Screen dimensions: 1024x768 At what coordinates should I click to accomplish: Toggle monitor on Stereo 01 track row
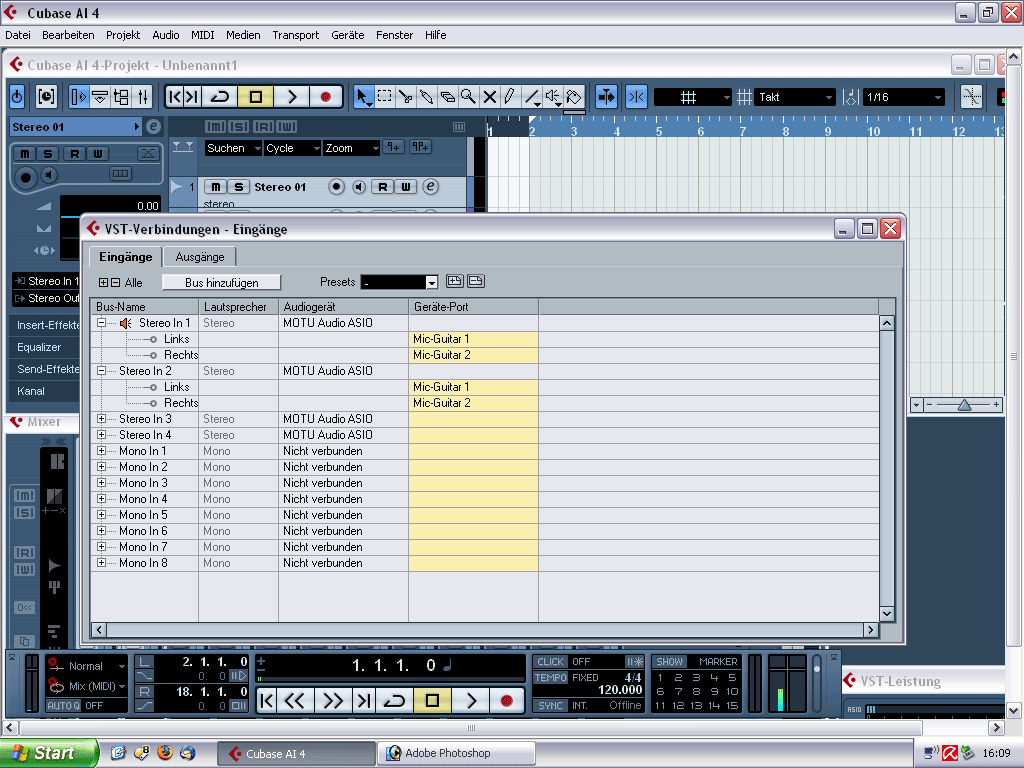coord(359,187)
